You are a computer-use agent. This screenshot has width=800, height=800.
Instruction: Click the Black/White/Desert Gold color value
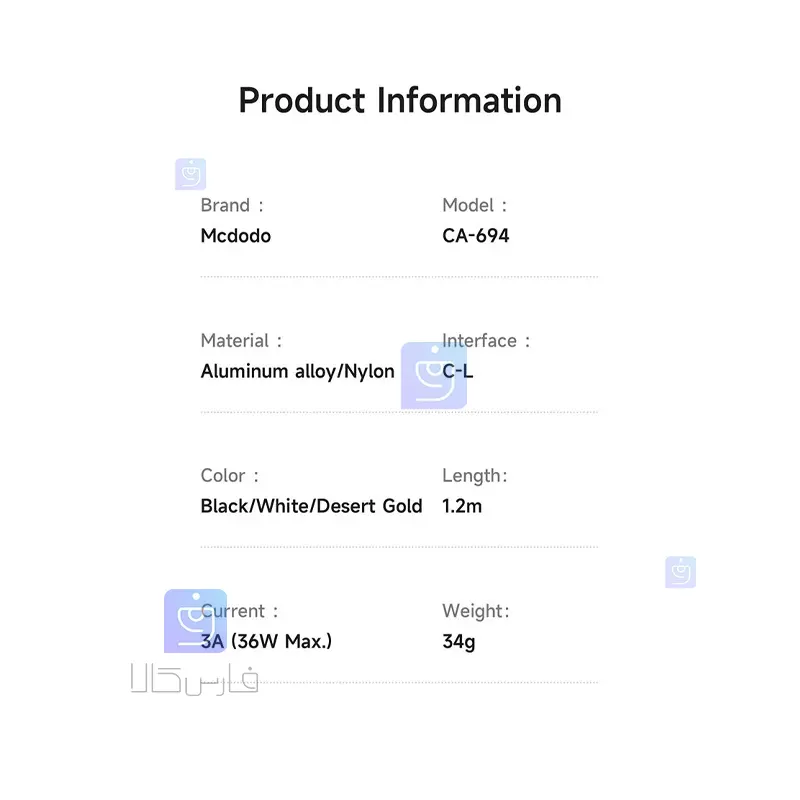point(311,506)
